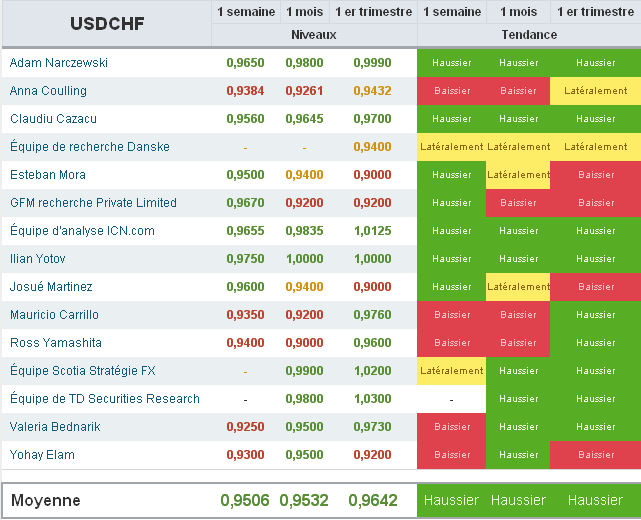Open Valeria Bednarik analyst link
Image resolution: width=641 pixels, height=520 pixels.
point(55,427)
